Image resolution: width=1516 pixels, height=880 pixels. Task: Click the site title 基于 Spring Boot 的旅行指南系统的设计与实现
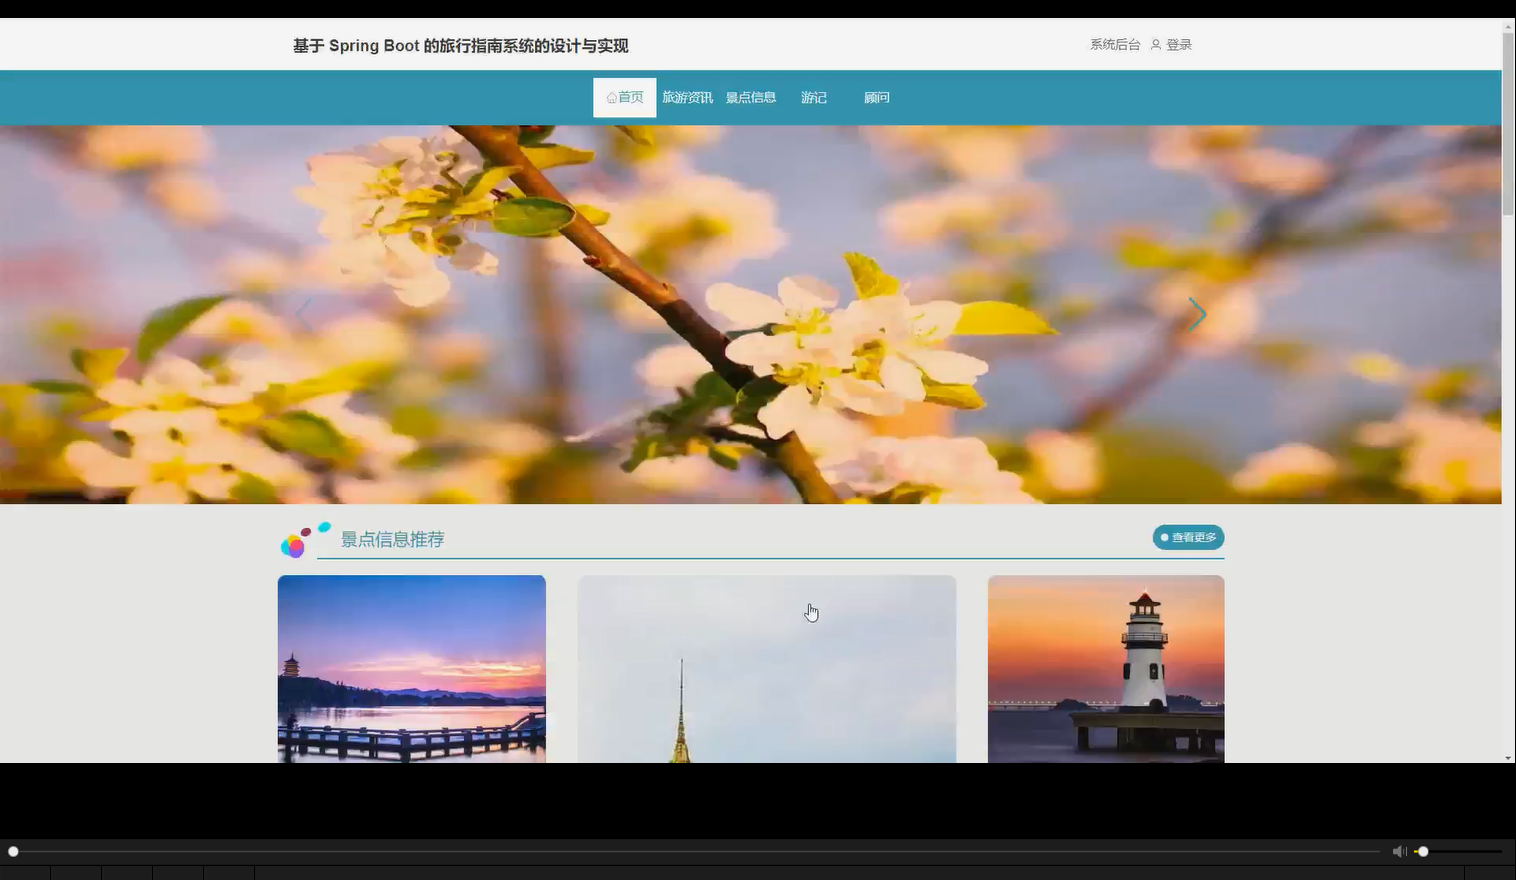pyautogui.click(x=461, y=45)
